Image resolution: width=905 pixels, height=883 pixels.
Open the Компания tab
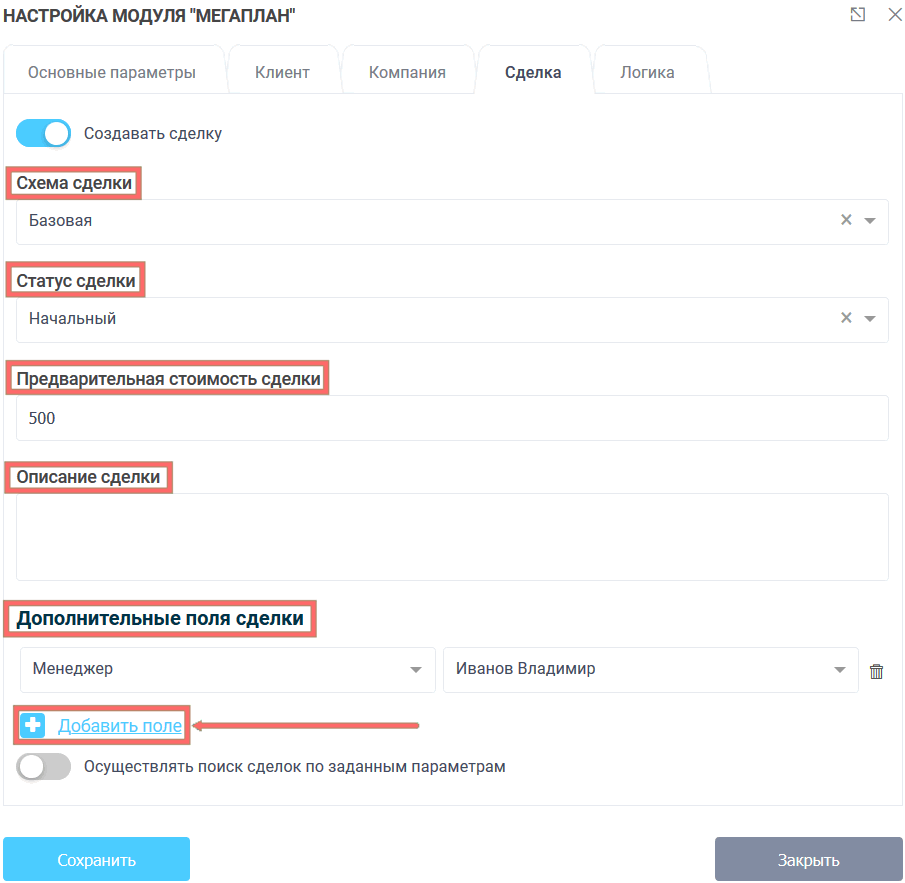pyautogui.click(x=407, y=72)
